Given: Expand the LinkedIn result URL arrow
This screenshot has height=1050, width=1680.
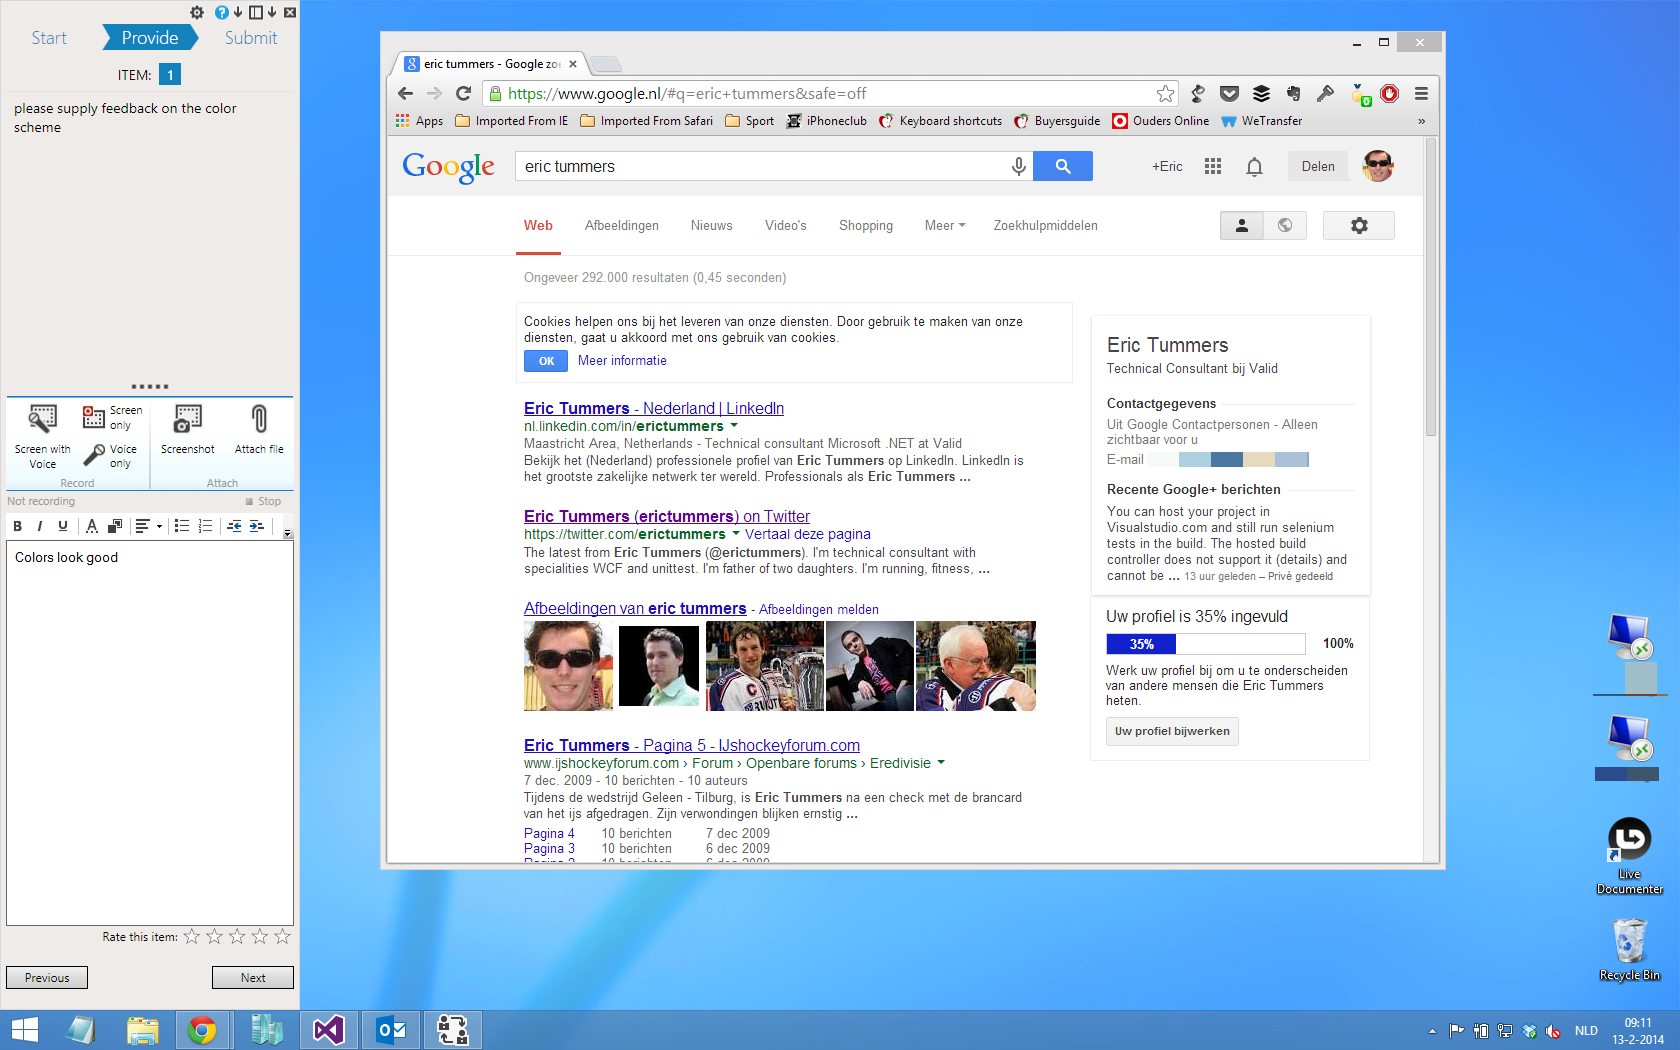Looking at the screenshot, I should pyautogui.click(x=734, y=426).
